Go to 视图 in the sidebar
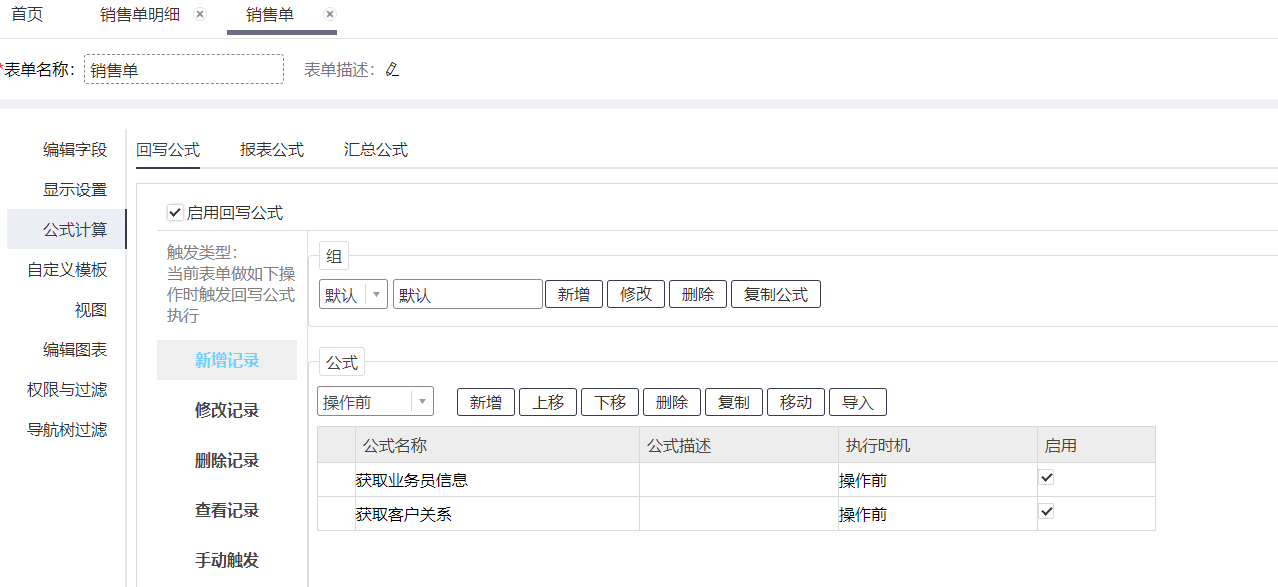Screen dimensions: 1278x587 (91, 309)
